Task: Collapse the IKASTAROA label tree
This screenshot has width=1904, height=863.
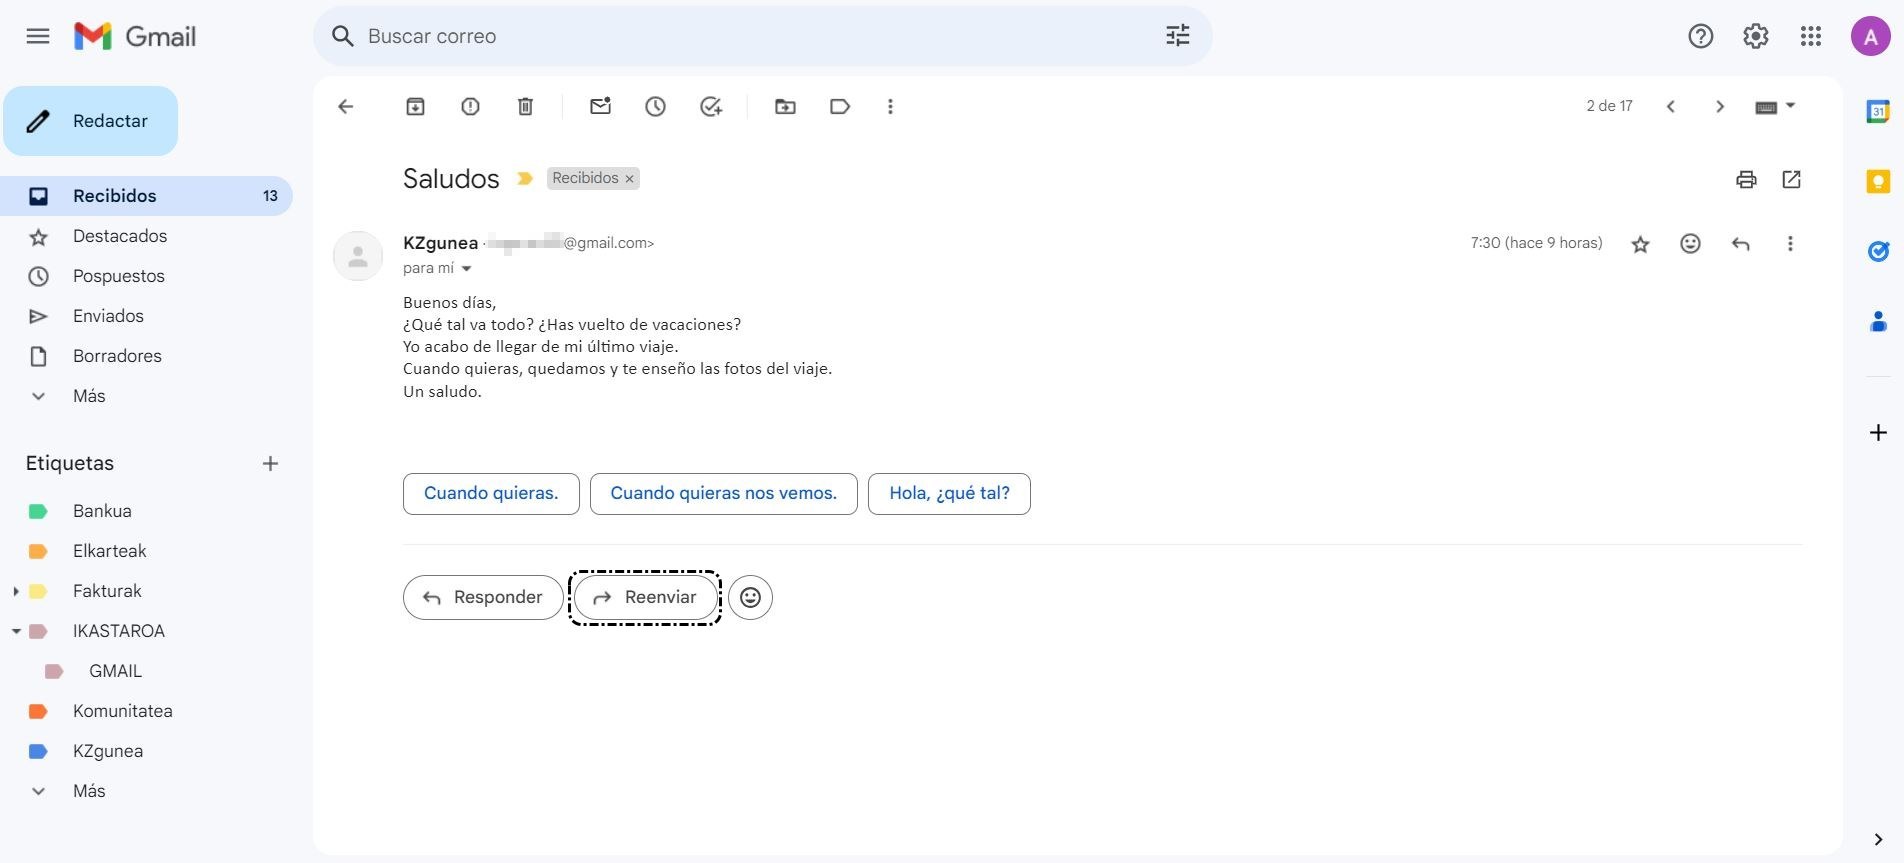Action: click(x=16, y=631)
